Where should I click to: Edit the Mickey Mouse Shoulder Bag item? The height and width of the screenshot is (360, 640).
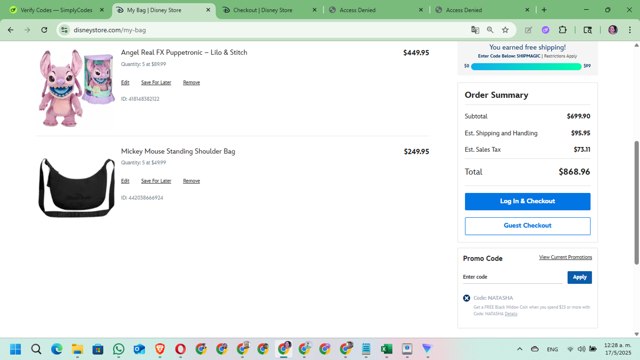(125, 181)
